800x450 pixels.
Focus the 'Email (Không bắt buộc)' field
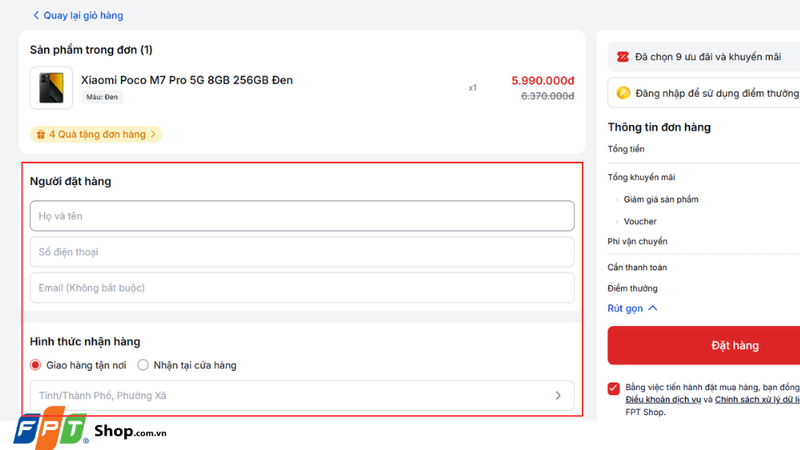(302, 288)
